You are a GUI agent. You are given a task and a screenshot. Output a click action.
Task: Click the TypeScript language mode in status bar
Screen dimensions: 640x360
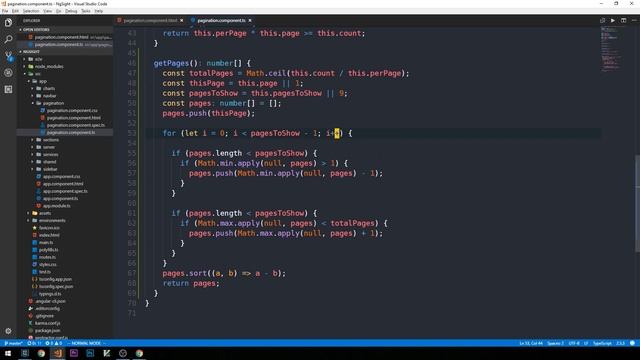click(602, 343)
